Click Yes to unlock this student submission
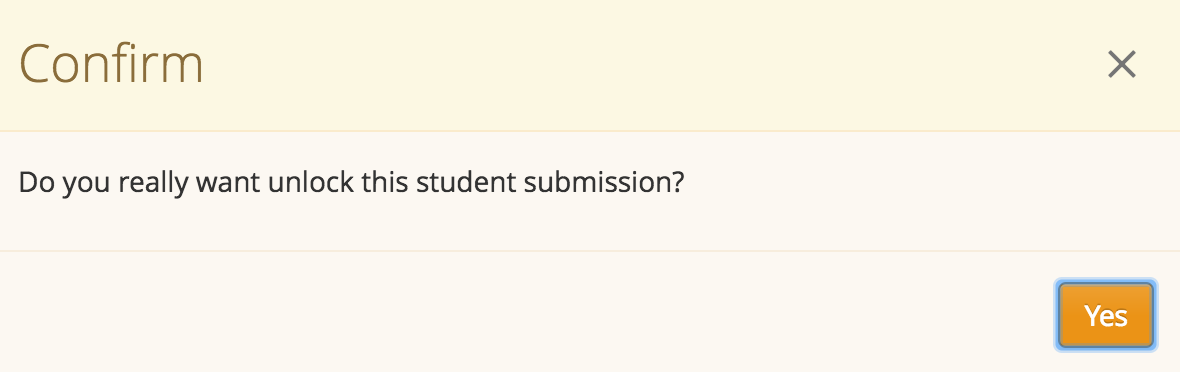Viewport: 1180px width, 372px height. pyautogui.click(x=1105, y=316)
